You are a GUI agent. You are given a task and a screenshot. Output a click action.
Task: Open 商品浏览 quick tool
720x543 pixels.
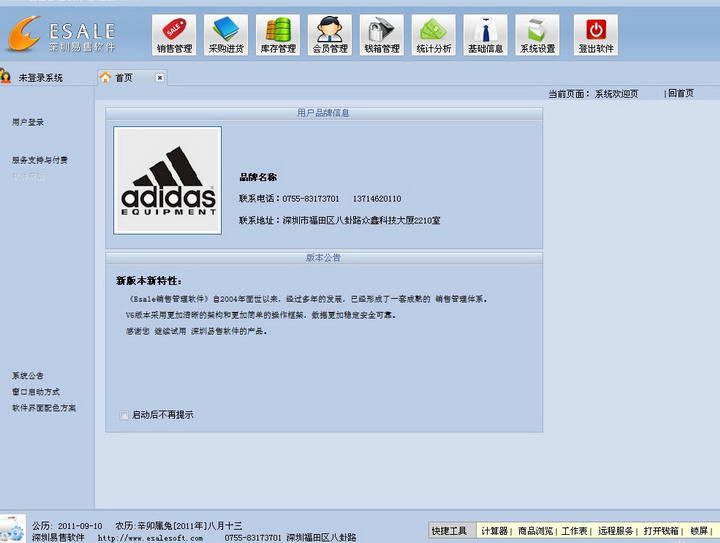click(x=535, y=531)
